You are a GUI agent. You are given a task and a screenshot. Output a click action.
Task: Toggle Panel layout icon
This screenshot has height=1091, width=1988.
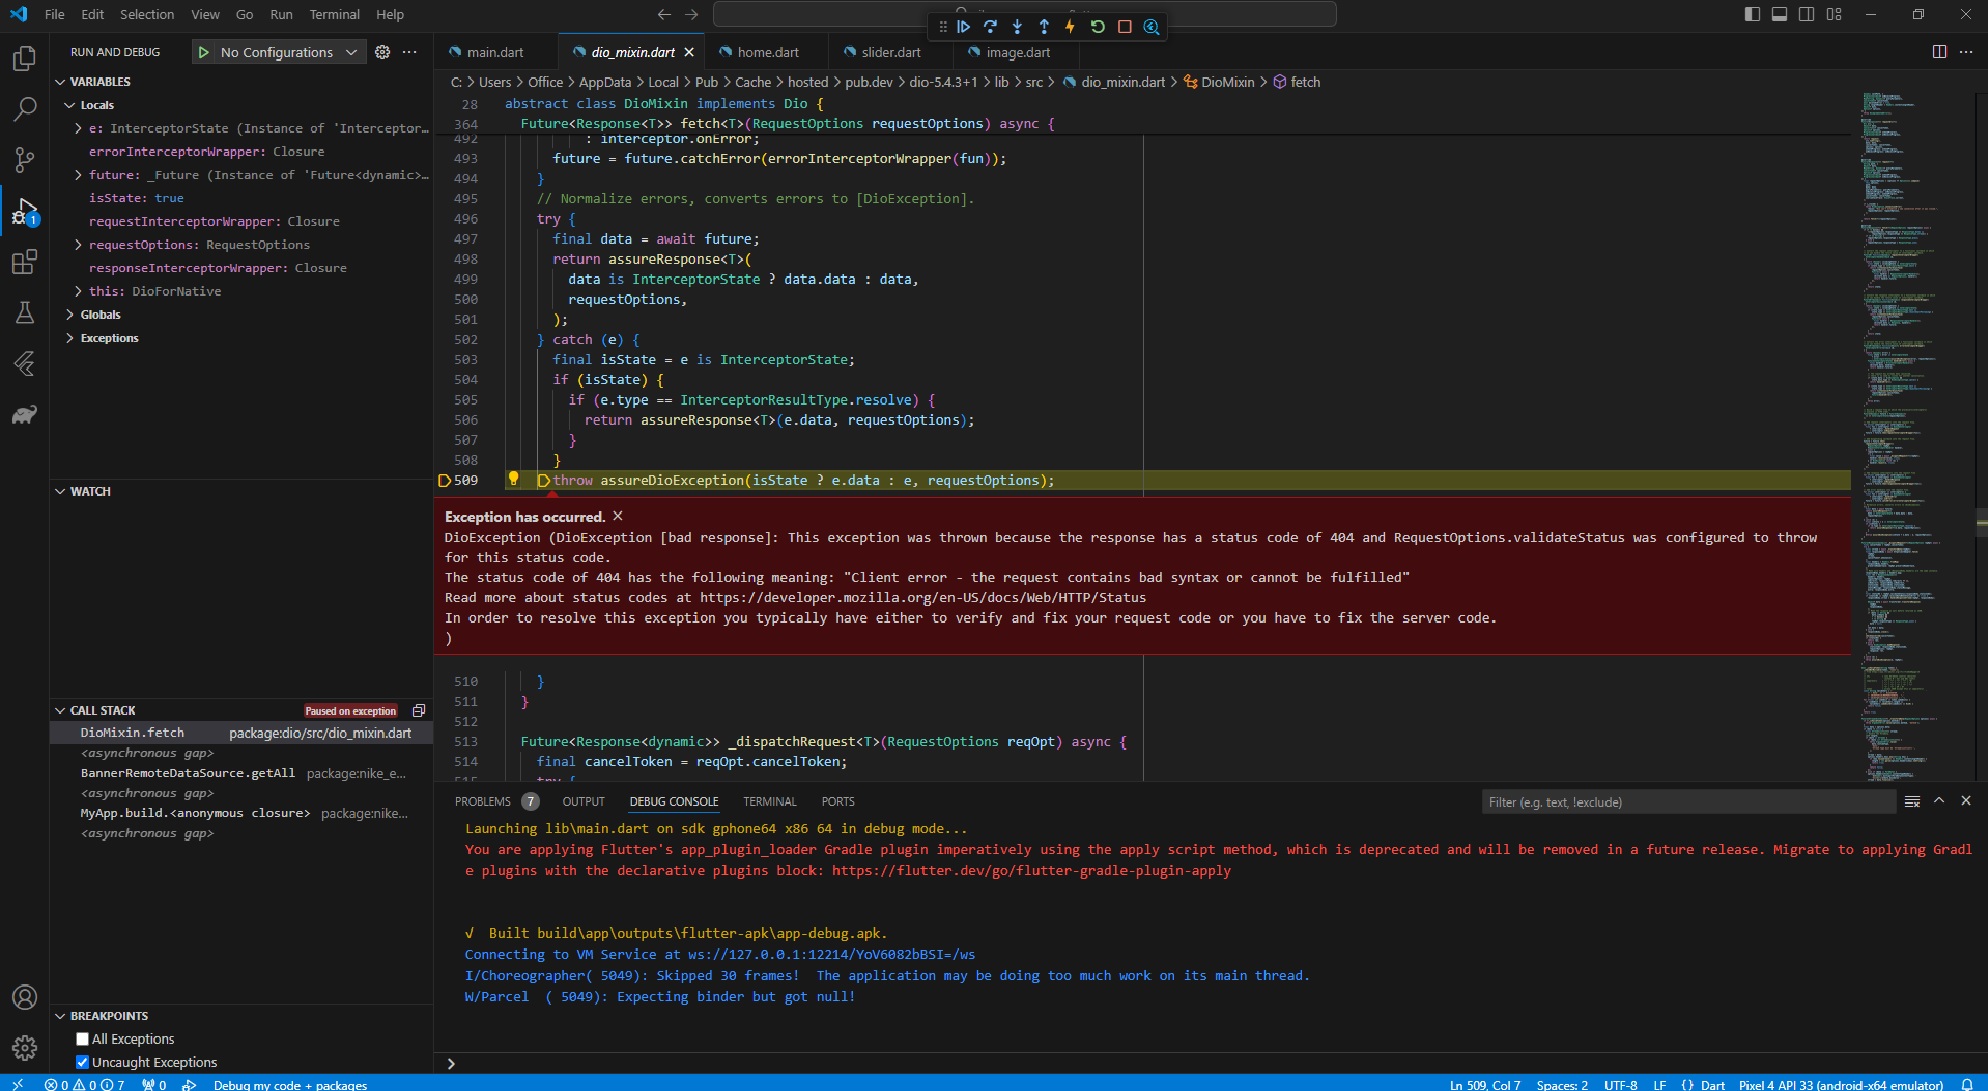click(x=1779, y=14)
